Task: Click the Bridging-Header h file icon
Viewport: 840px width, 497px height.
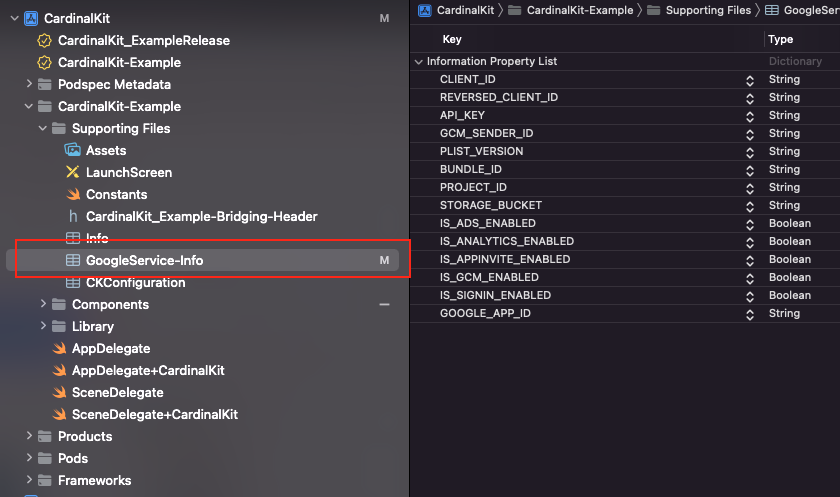Action: click(73, 216)
